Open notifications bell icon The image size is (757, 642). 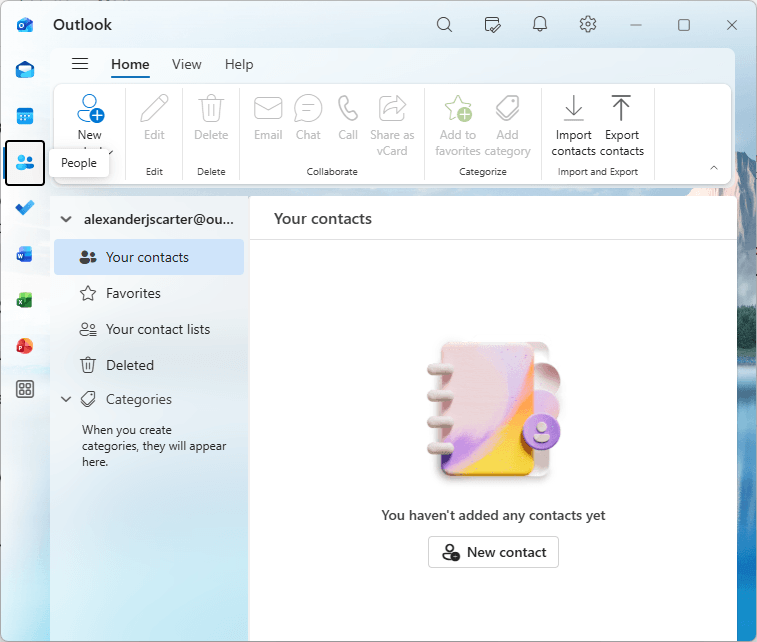point(540,24)
